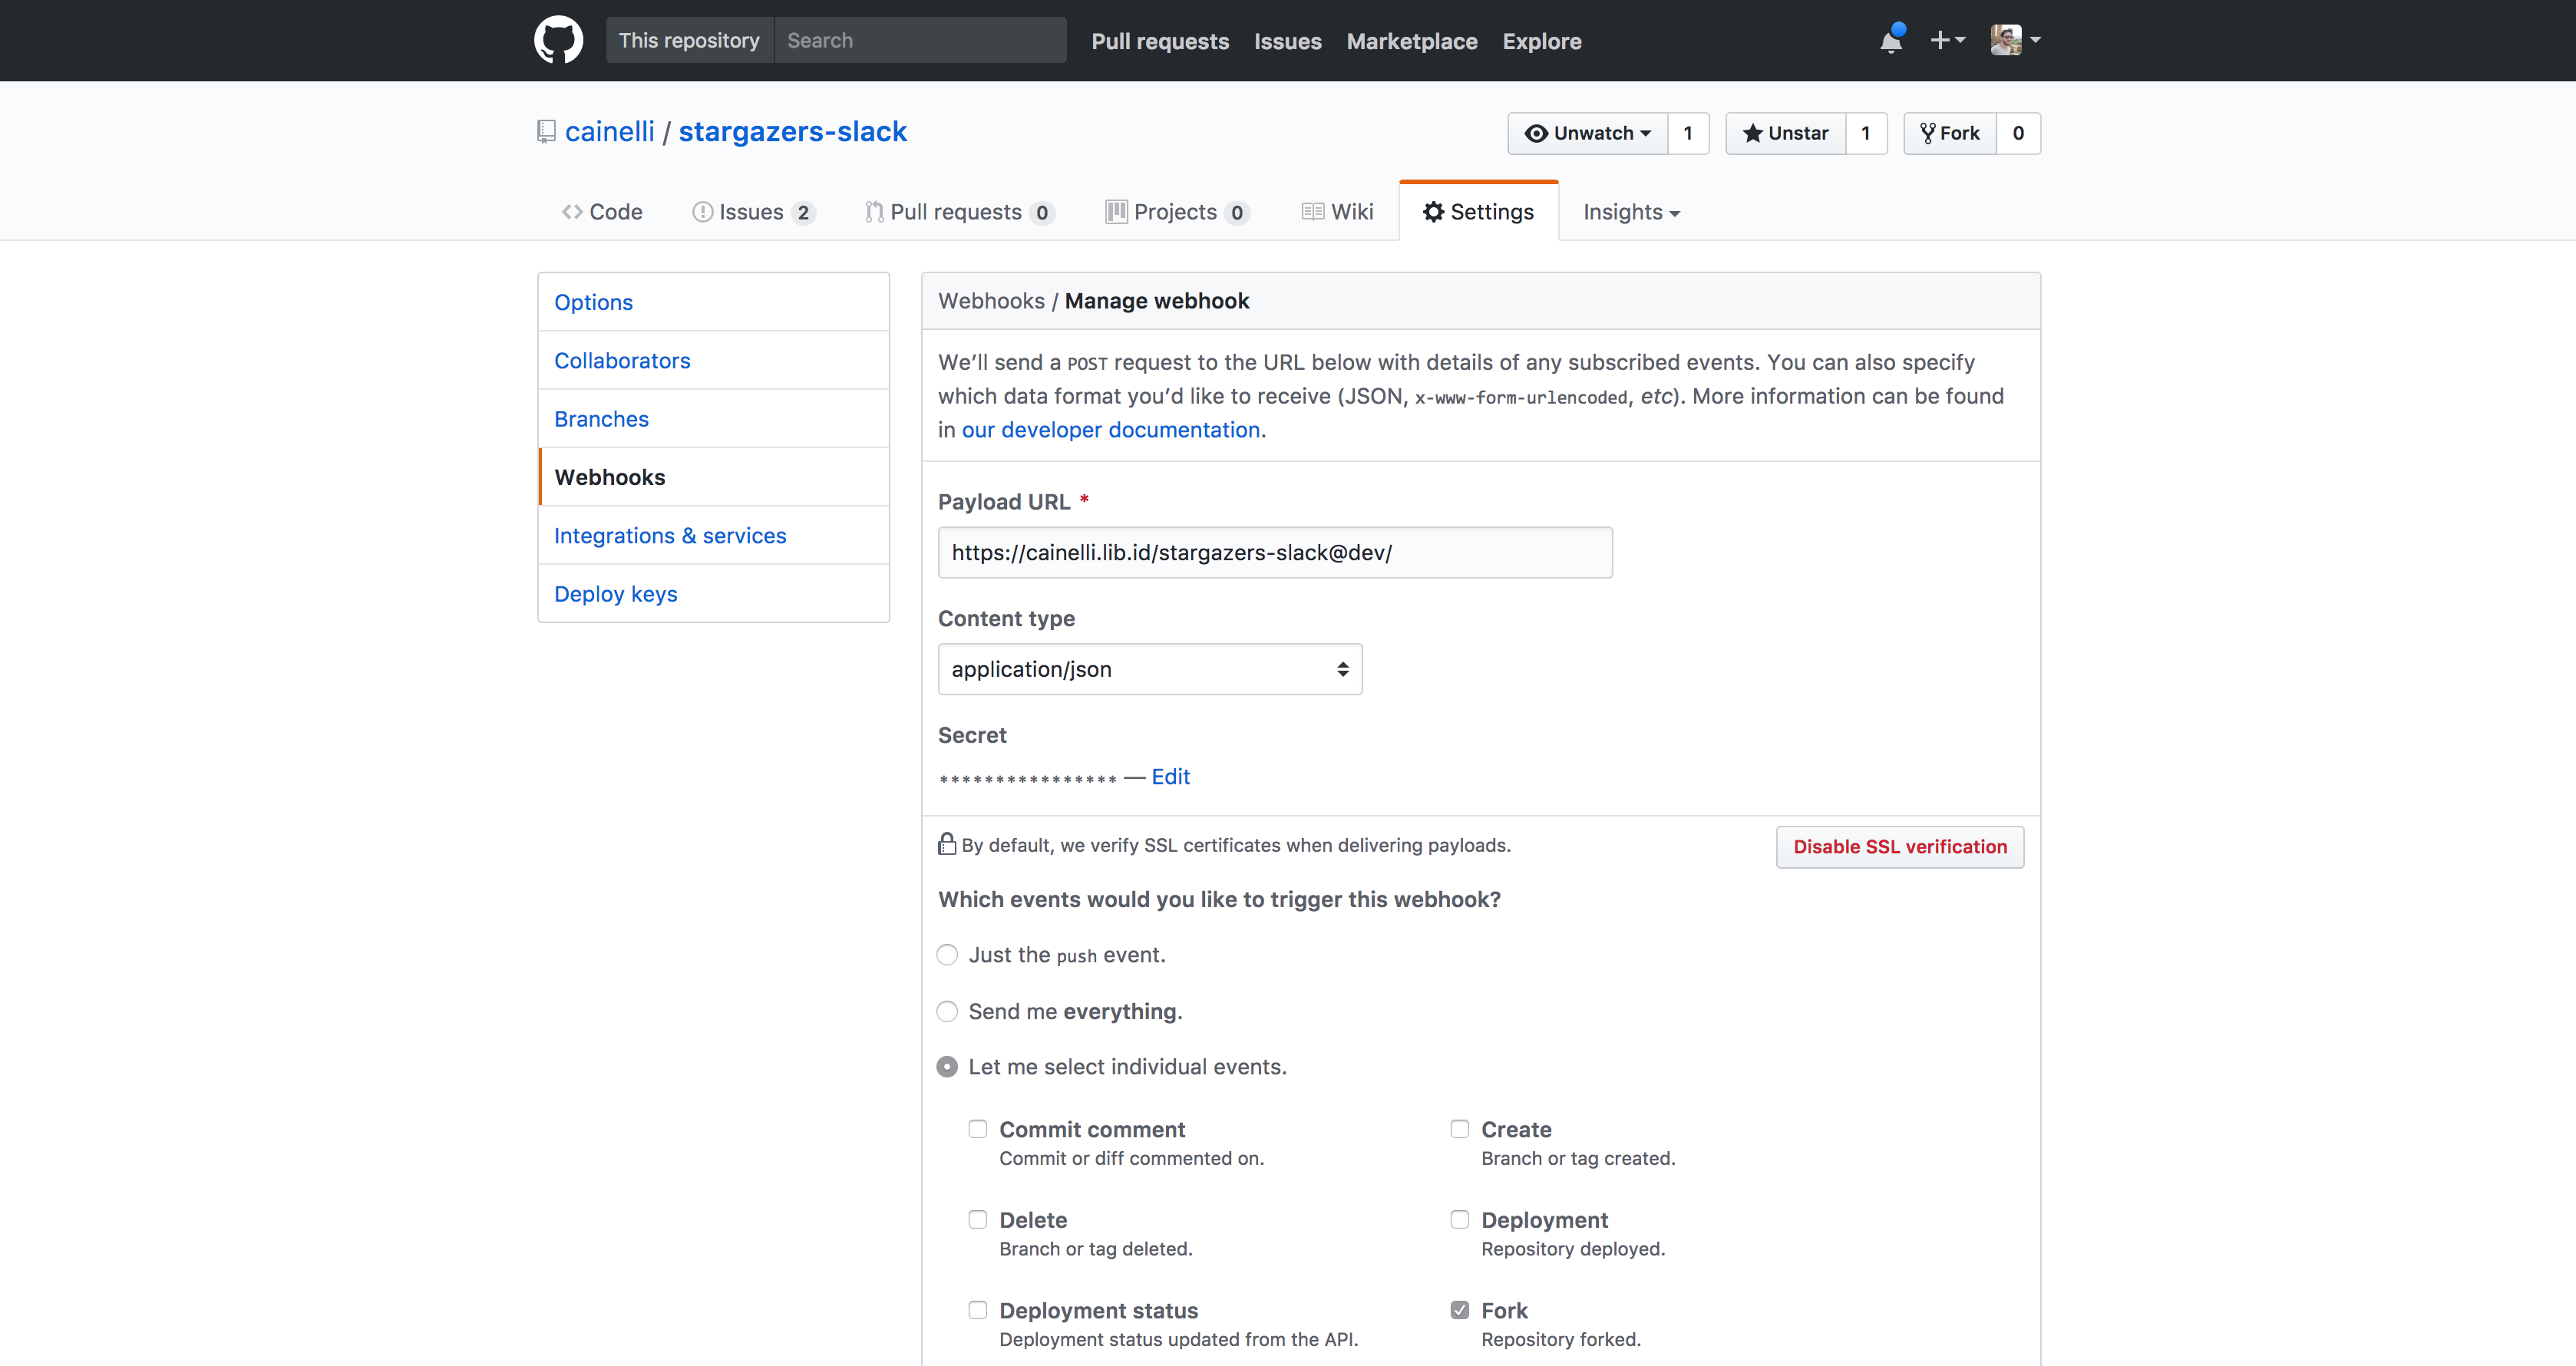Click the Unstar button

tap(1785, 133)
